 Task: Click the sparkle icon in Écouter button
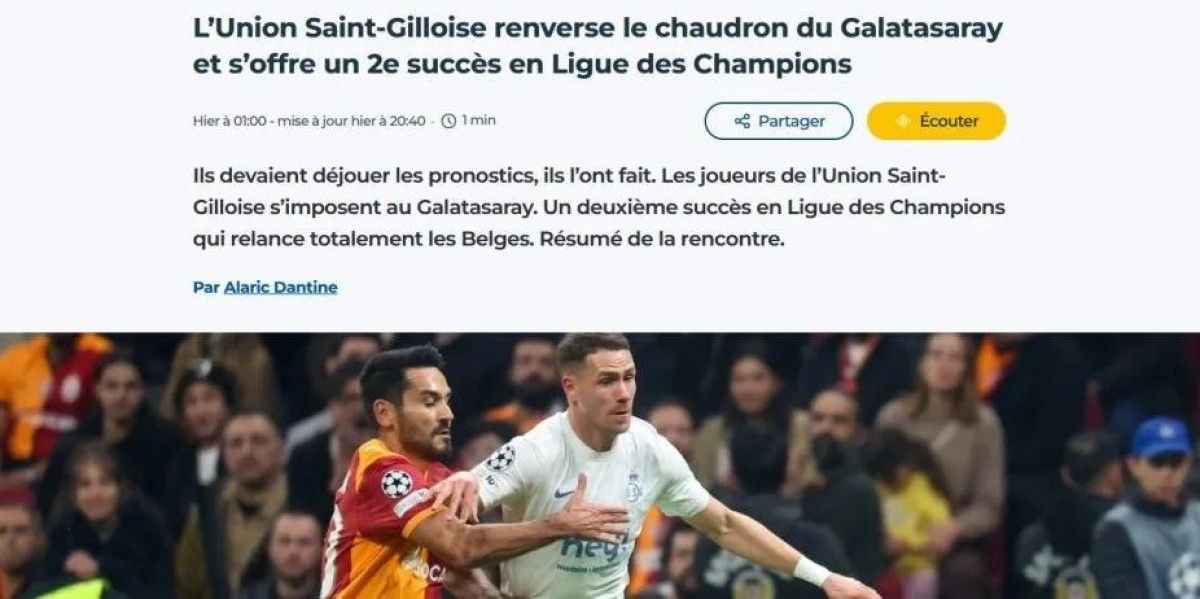coord(902,121)
